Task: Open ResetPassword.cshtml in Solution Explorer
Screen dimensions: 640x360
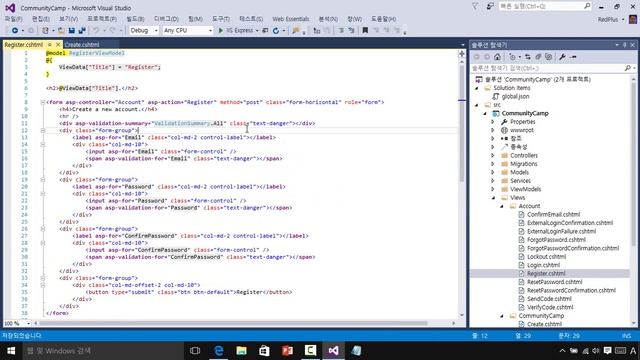Action: tap(554, 282)
